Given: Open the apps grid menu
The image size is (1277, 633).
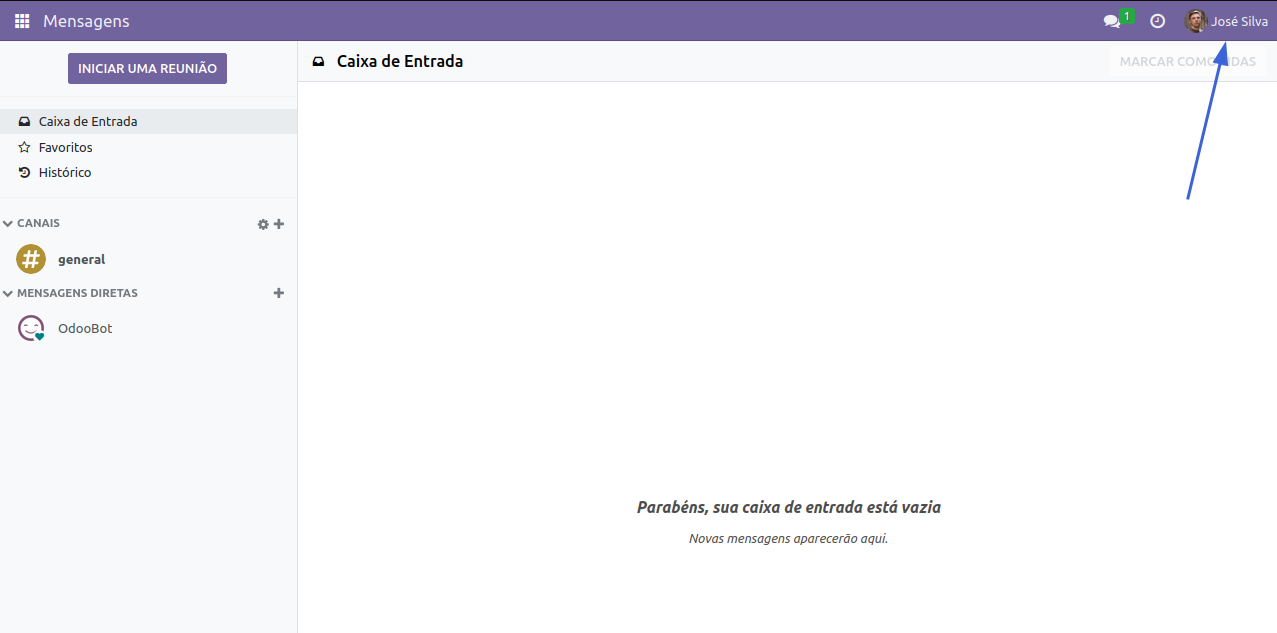Looking at the screenshot, I should coord(22,21).
